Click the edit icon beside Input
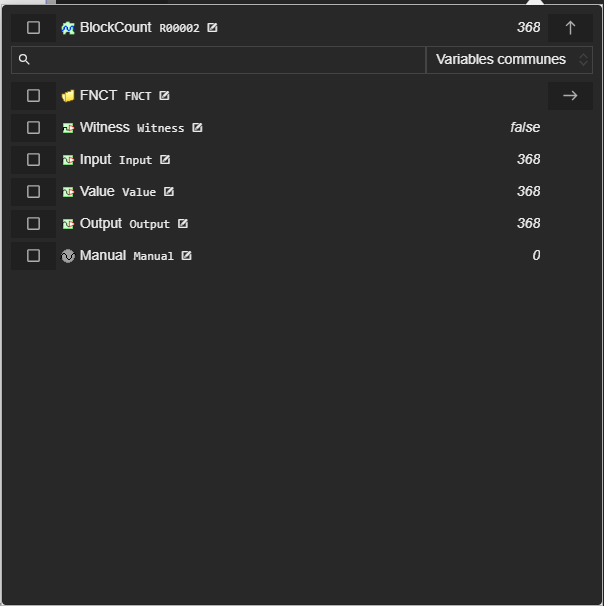The width and height of the screenshot is (604, 606). coord(165,160)
